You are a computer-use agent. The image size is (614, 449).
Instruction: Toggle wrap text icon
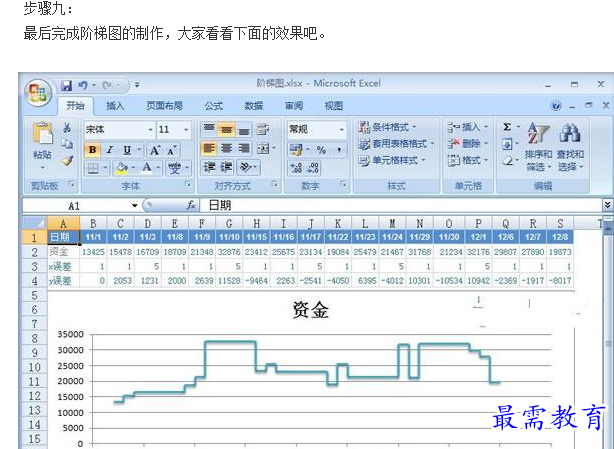[x=263, y=128]
